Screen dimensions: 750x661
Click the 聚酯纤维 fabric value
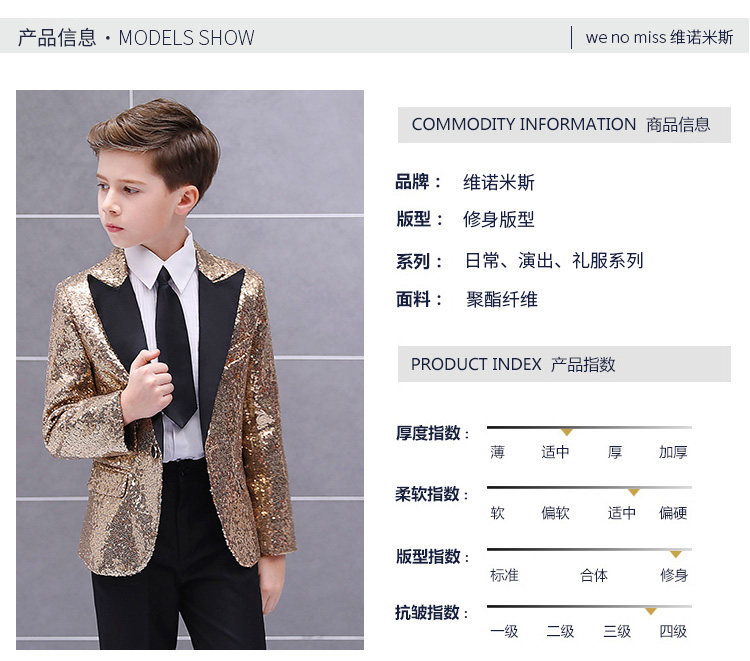[x=502, y=300]
